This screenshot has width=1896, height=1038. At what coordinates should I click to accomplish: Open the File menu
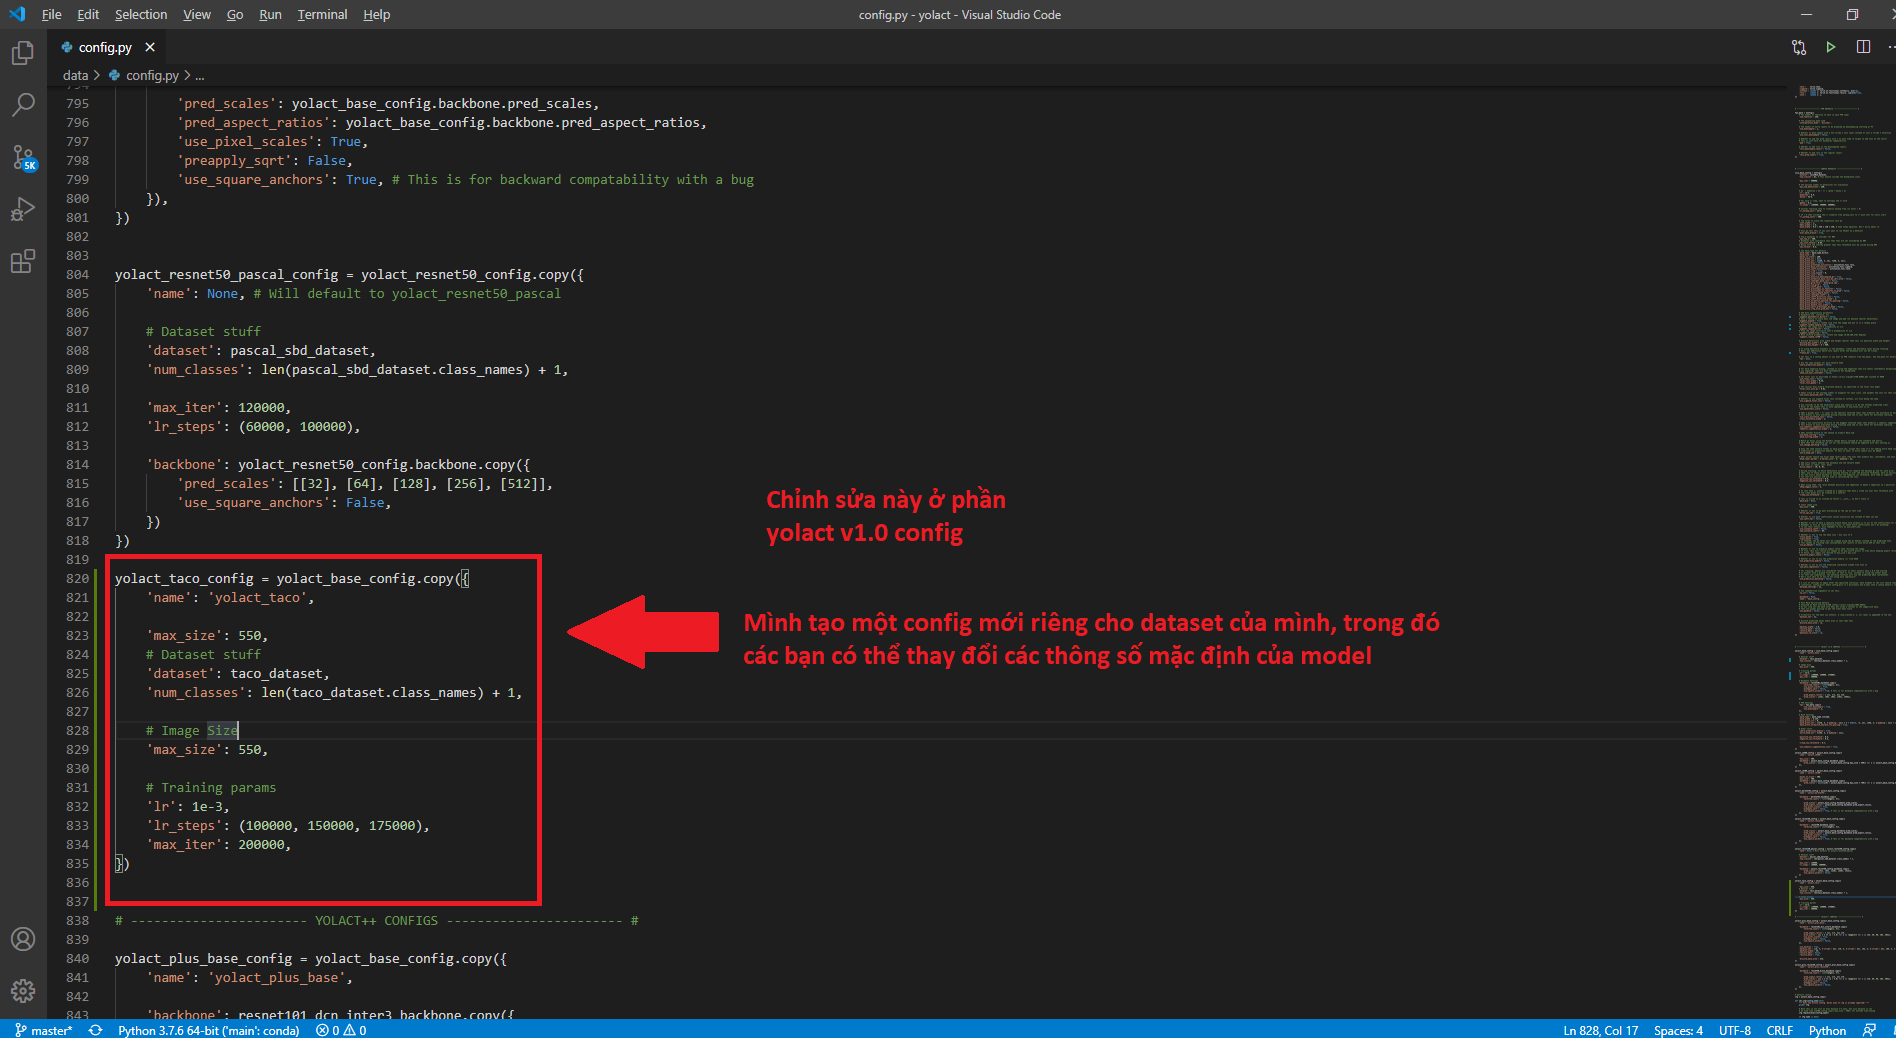tap(52, 14)
